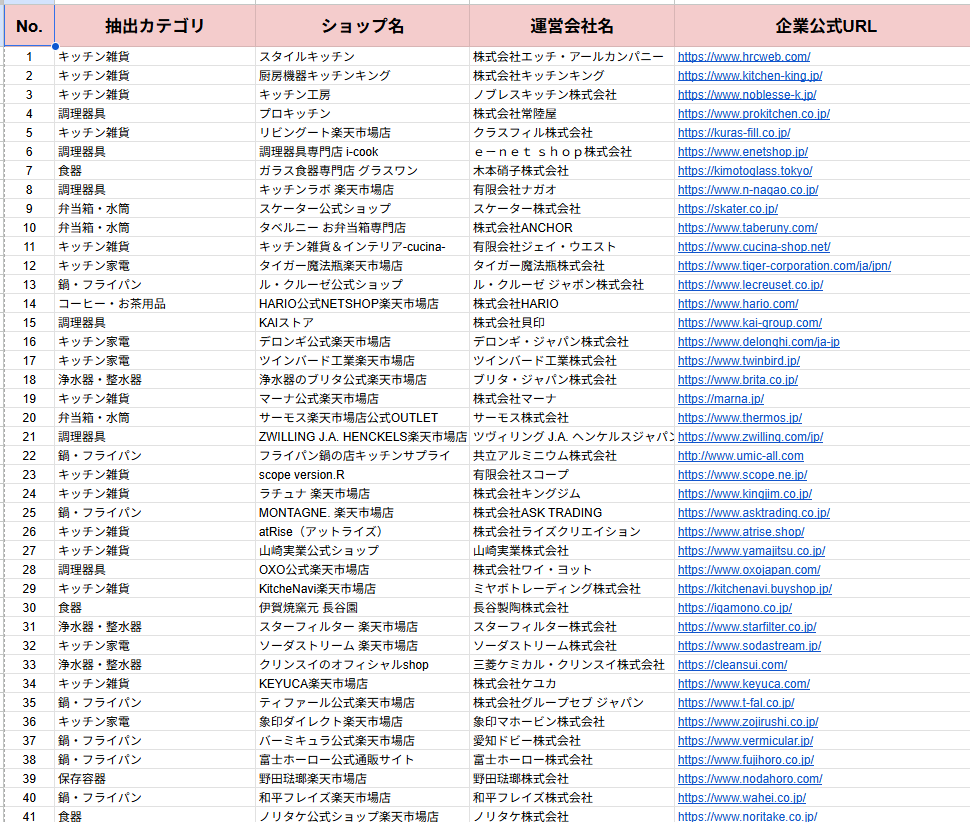Follow the delonghi.com/ja-jp link
Viewport: 970px width, 822px height.
[x=758, y=342]
